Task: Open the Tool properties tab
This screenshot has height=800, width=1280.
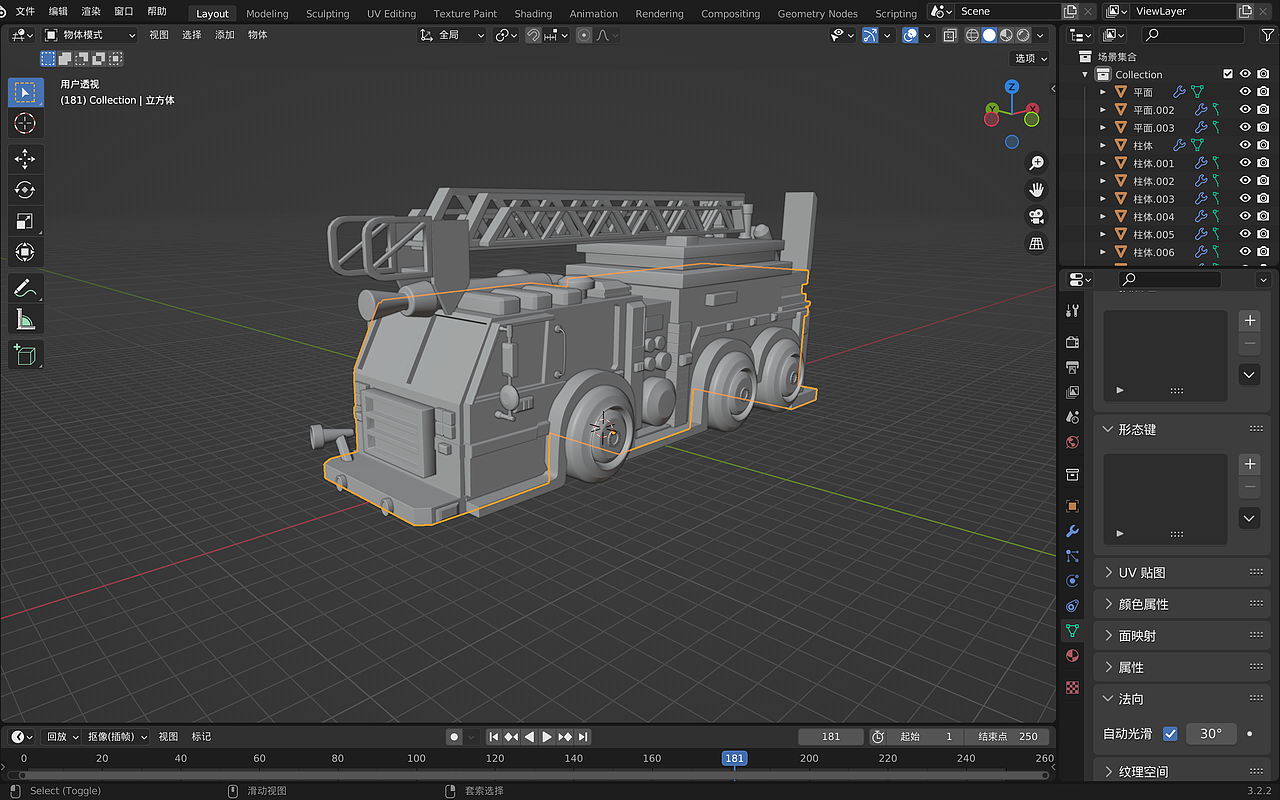Action: tap(1073, 311)
